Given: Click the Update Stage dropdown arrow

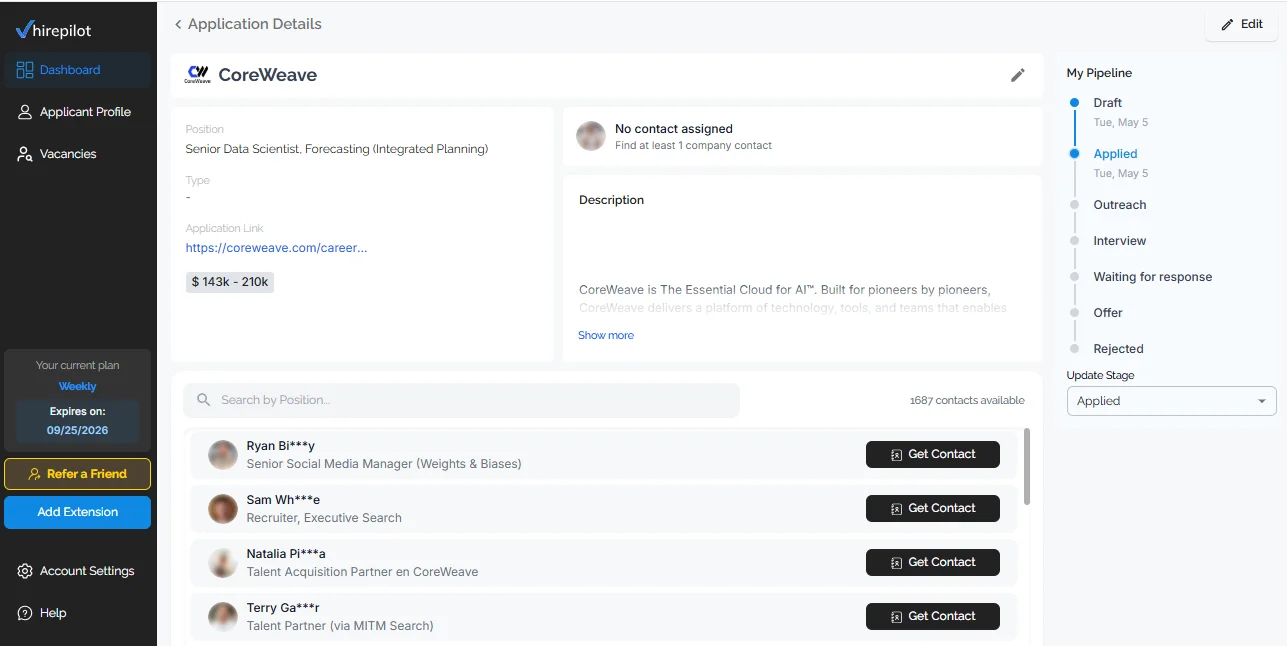Looking at the screenshot, I should point(1261,401).
